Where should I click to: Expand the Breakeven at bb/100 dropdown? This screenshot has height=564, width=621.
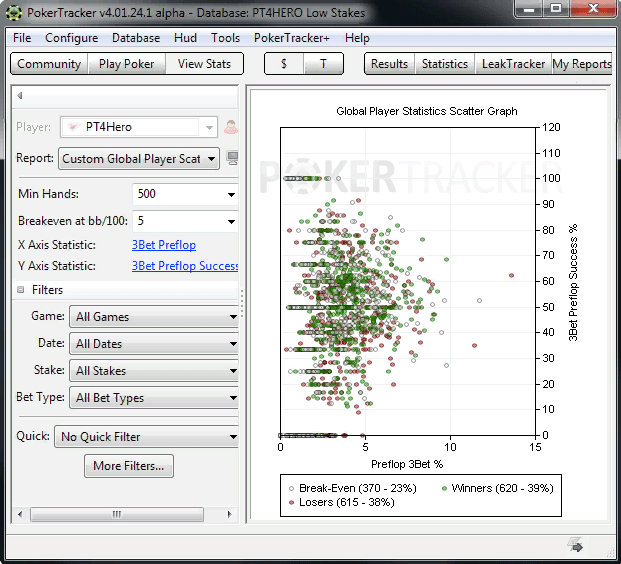point(231,221)
